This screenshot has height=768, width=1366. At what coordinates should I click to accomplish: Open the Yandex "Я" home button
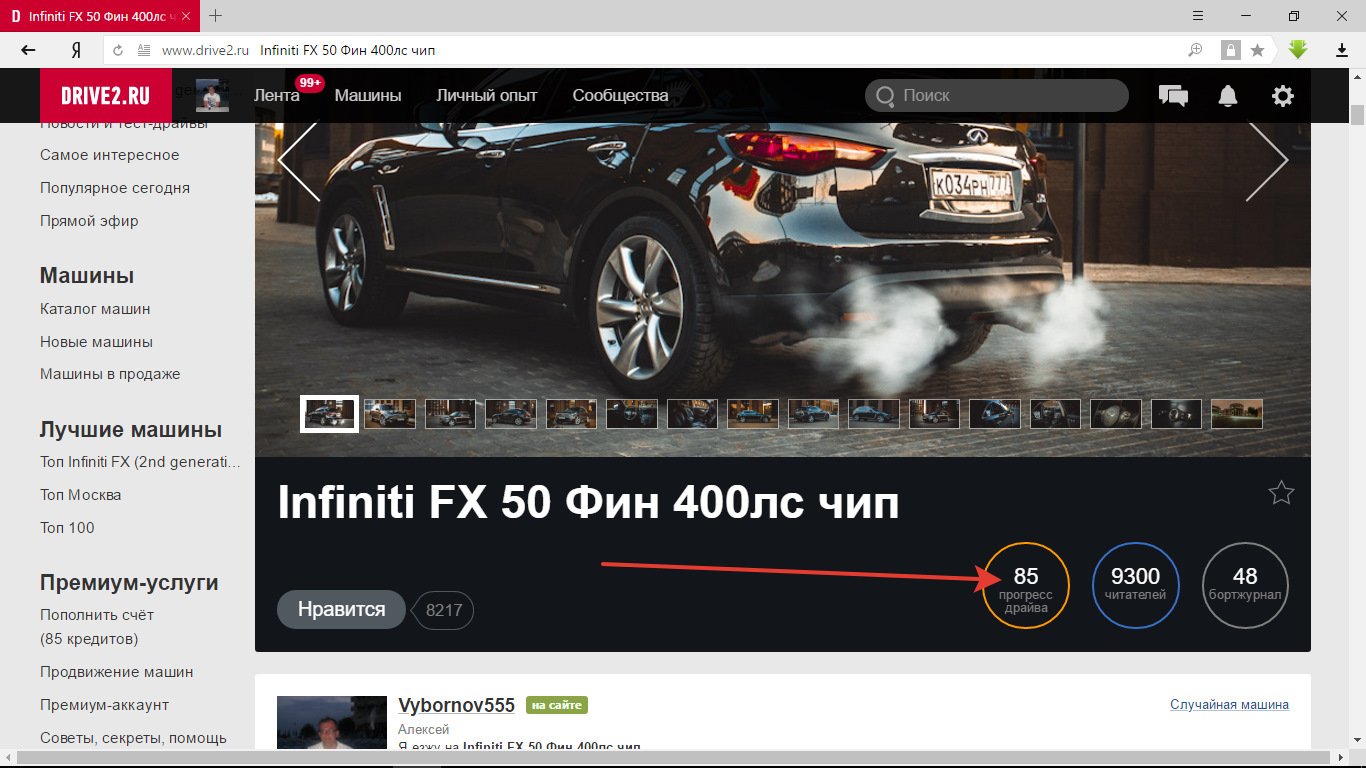pos(76,50)
